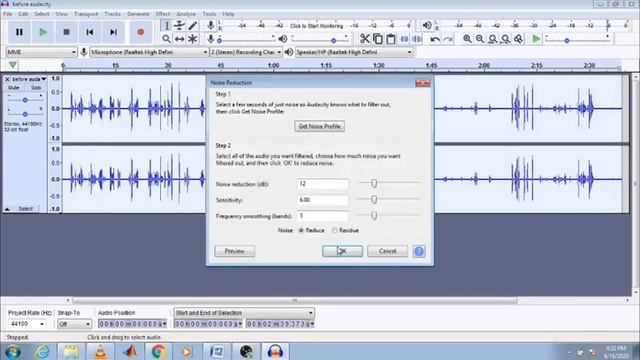Image resolution: width=640 pixels, height=360 pixels.
Task: Click the Cut scissors icon
Action: click(x=364, y=39)
